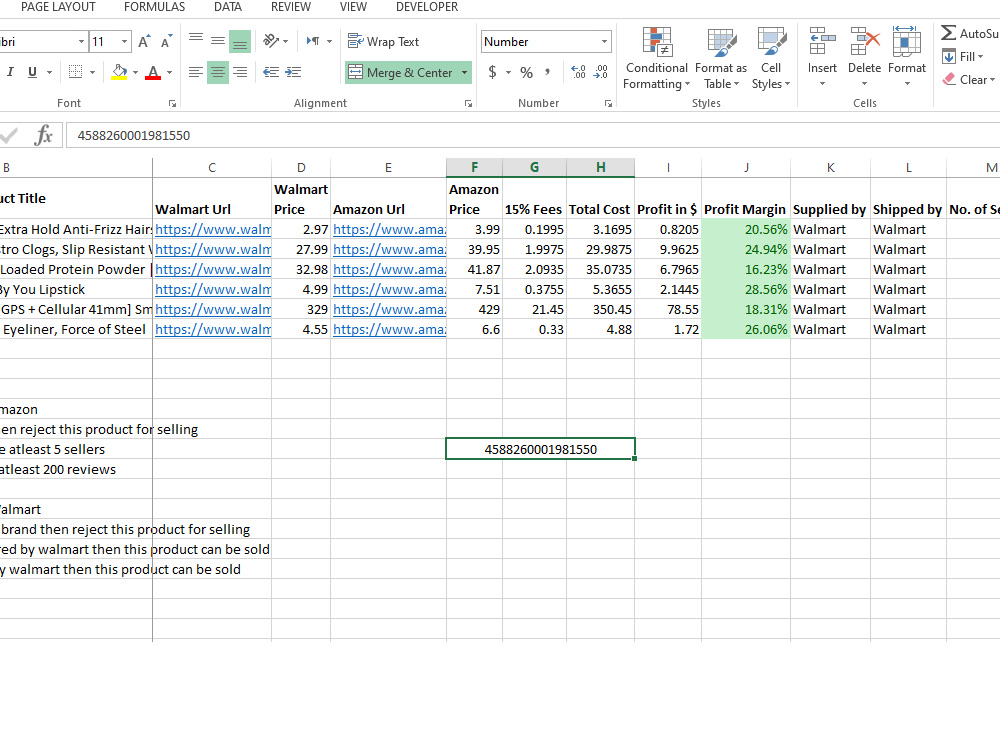This screenshot has height=750, width=1000.
Task: Select the merged cell with 4588260001981550
Action: tap(540, 449)
